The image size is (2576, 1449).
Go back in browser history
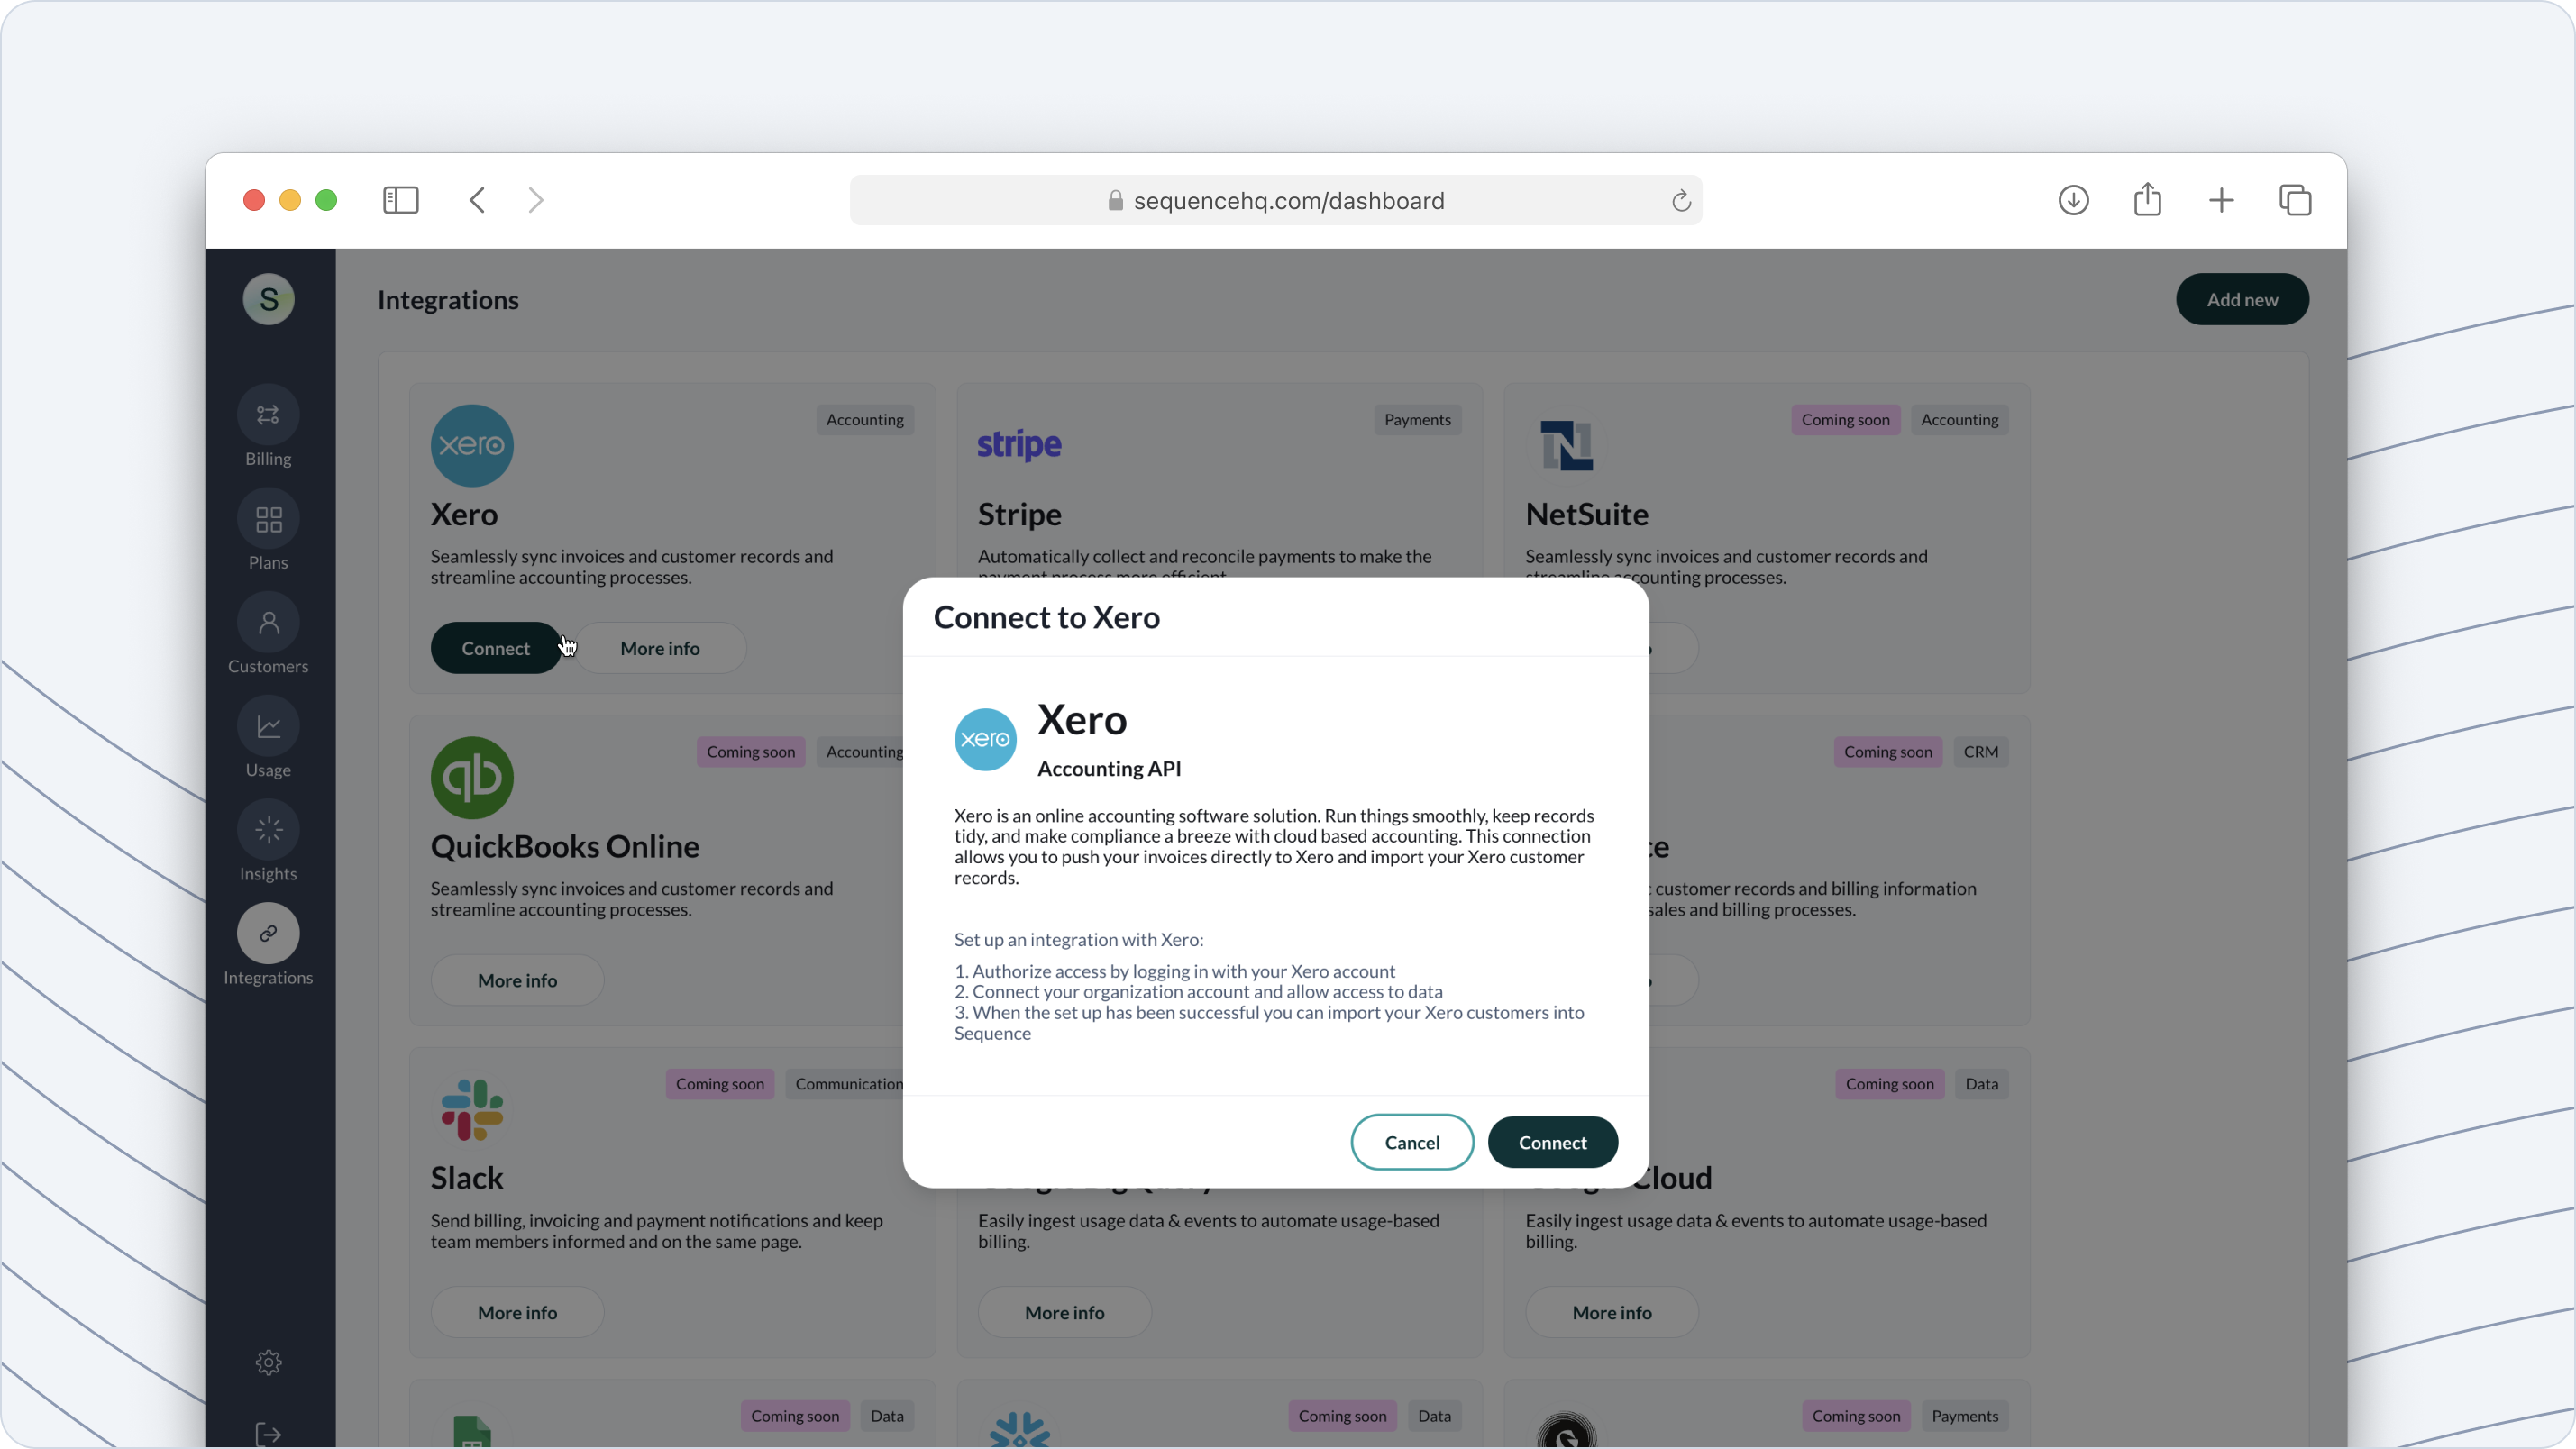click(477, 200)
